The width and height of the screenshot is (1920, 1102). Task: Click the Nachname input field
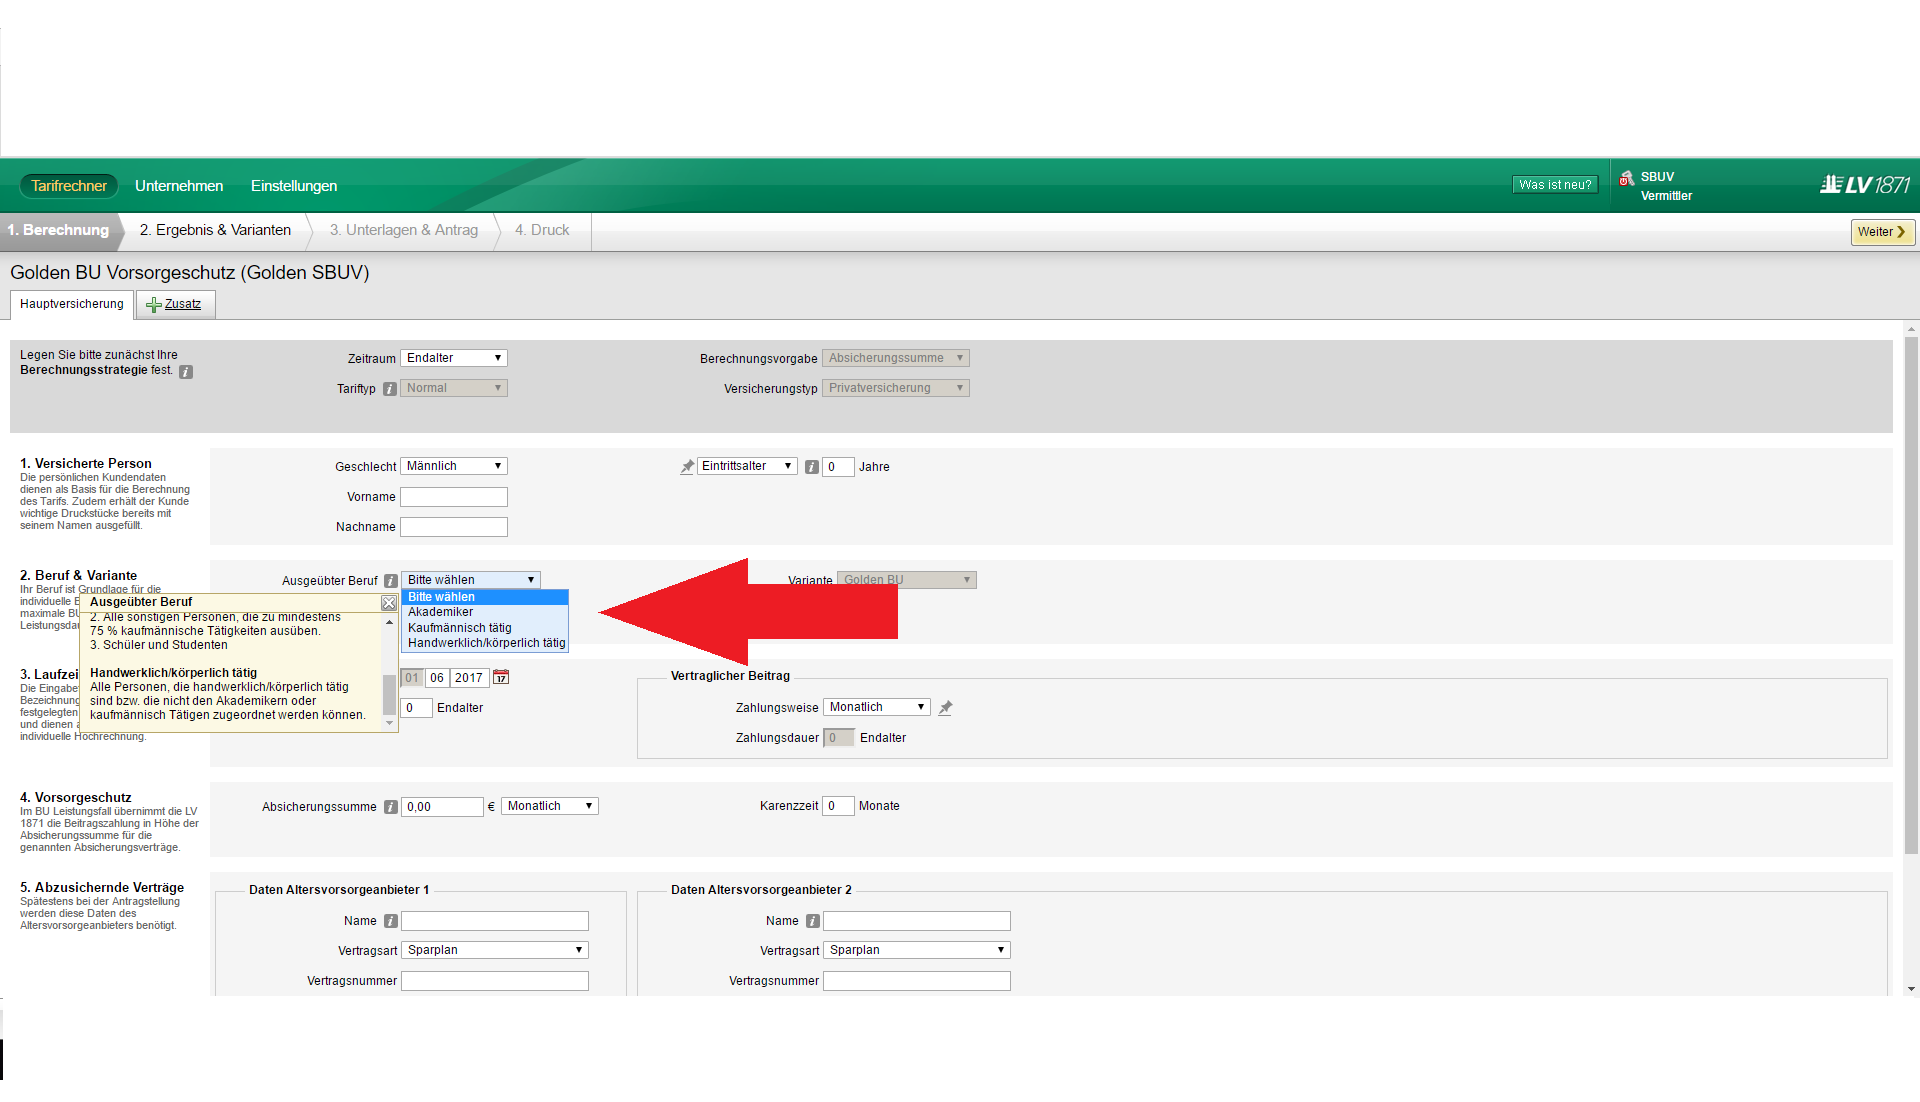[454, 527]
